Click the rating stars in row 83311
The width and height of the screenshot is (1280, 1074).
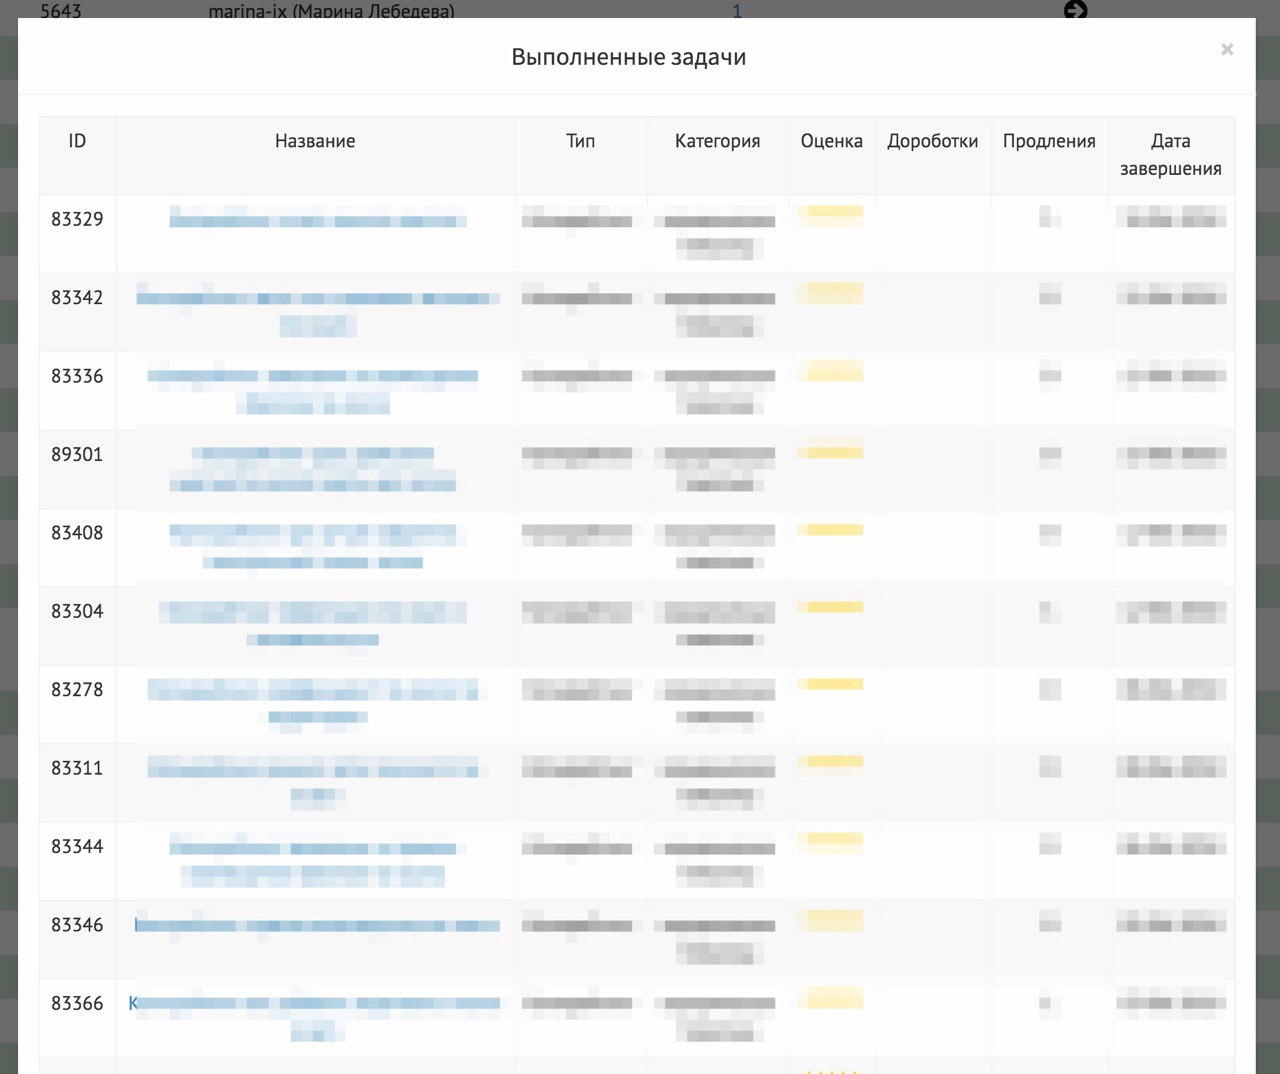coord(831,762)
